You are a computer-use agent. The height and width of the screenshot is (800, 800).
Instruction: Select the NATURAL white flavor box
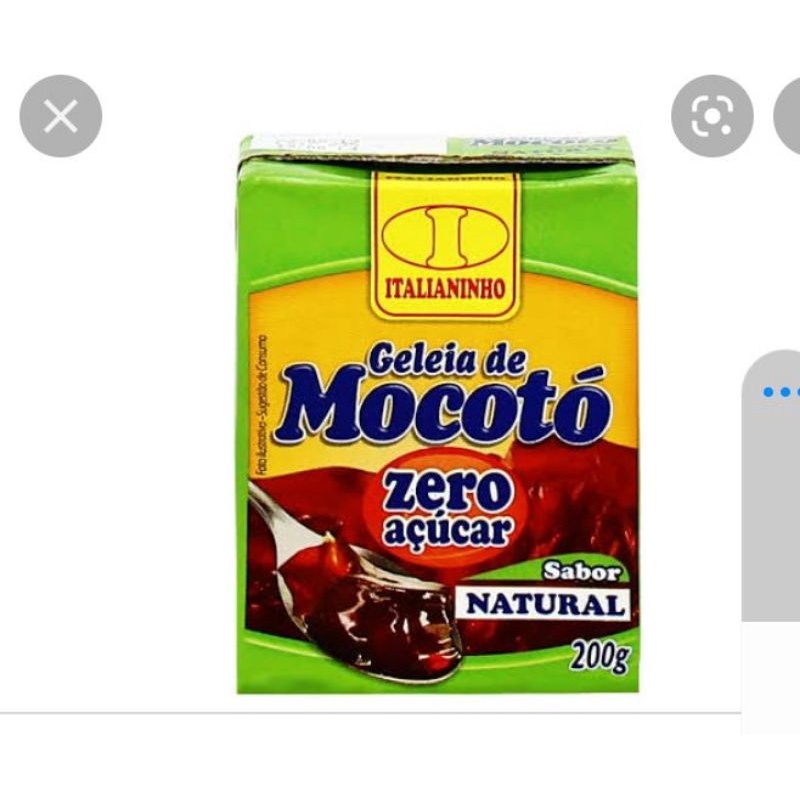pyautogui.click(x=545, y=605)
